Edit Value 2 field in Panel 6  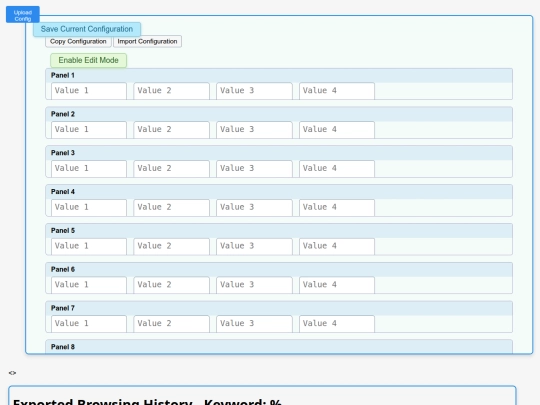(x=172, y=285)
